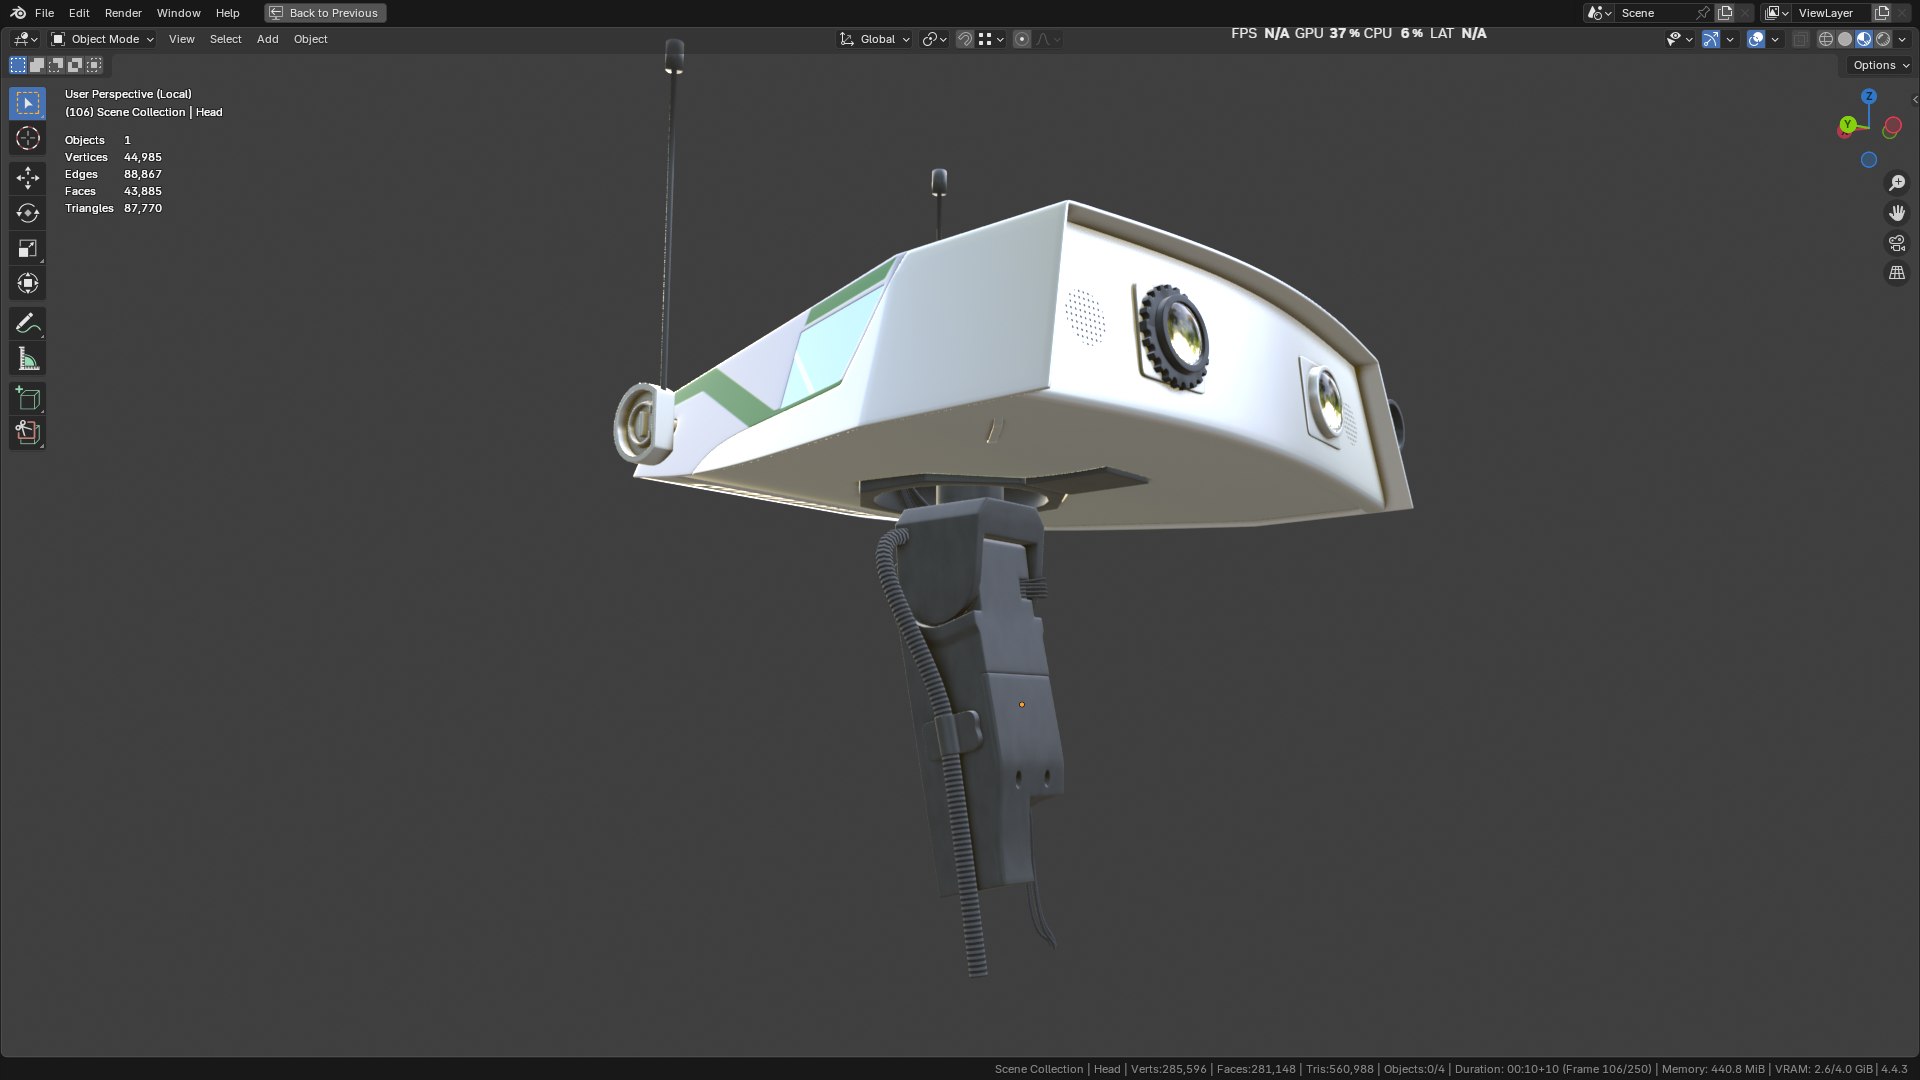Select the Measure tool
This screenshot has height=1080, width=1920.
pos(28,359)
